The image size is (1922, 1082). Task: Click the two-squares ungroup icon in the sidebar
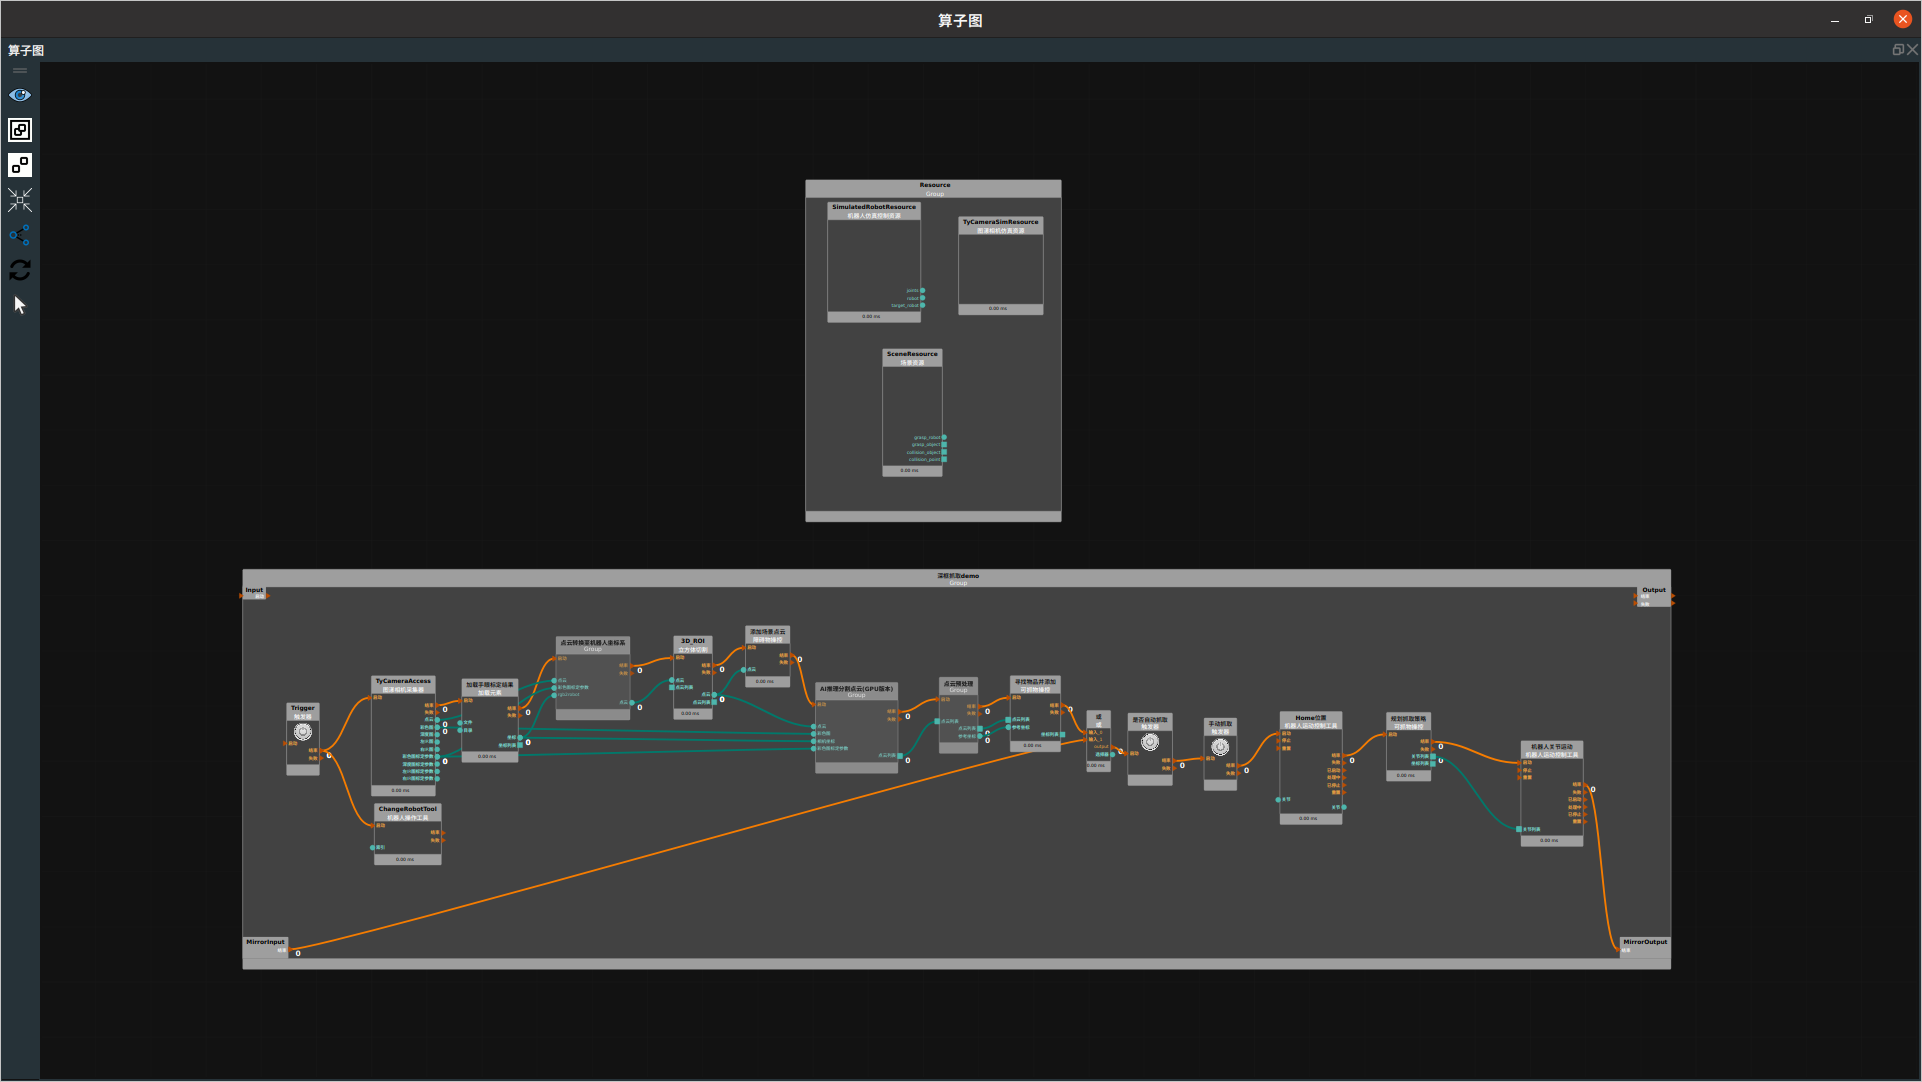pos(20,165)
